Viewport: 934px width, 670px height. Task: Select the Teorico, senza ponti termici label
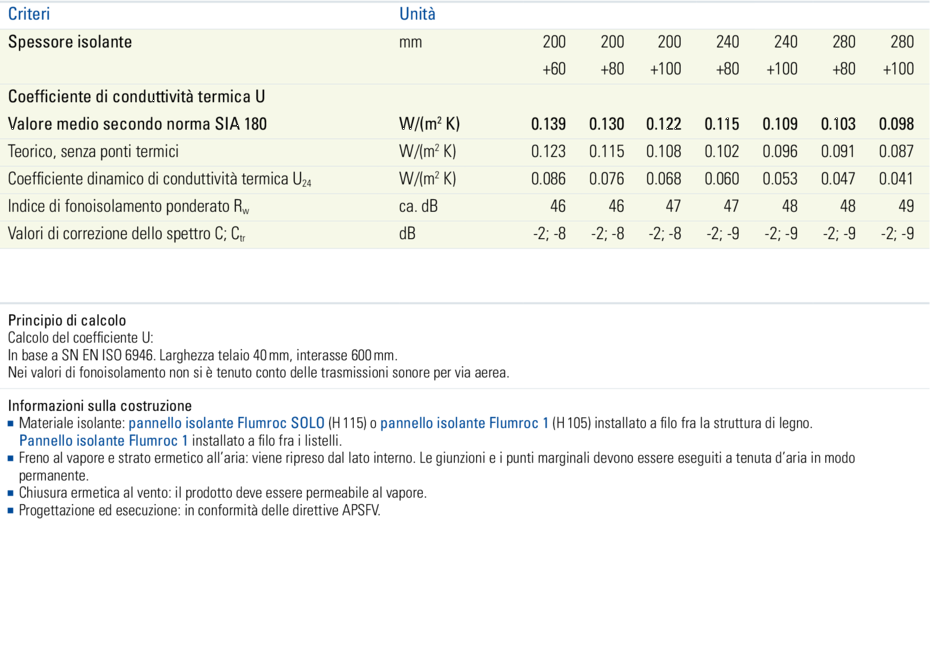pyautogui.click(x=93, y=152)
